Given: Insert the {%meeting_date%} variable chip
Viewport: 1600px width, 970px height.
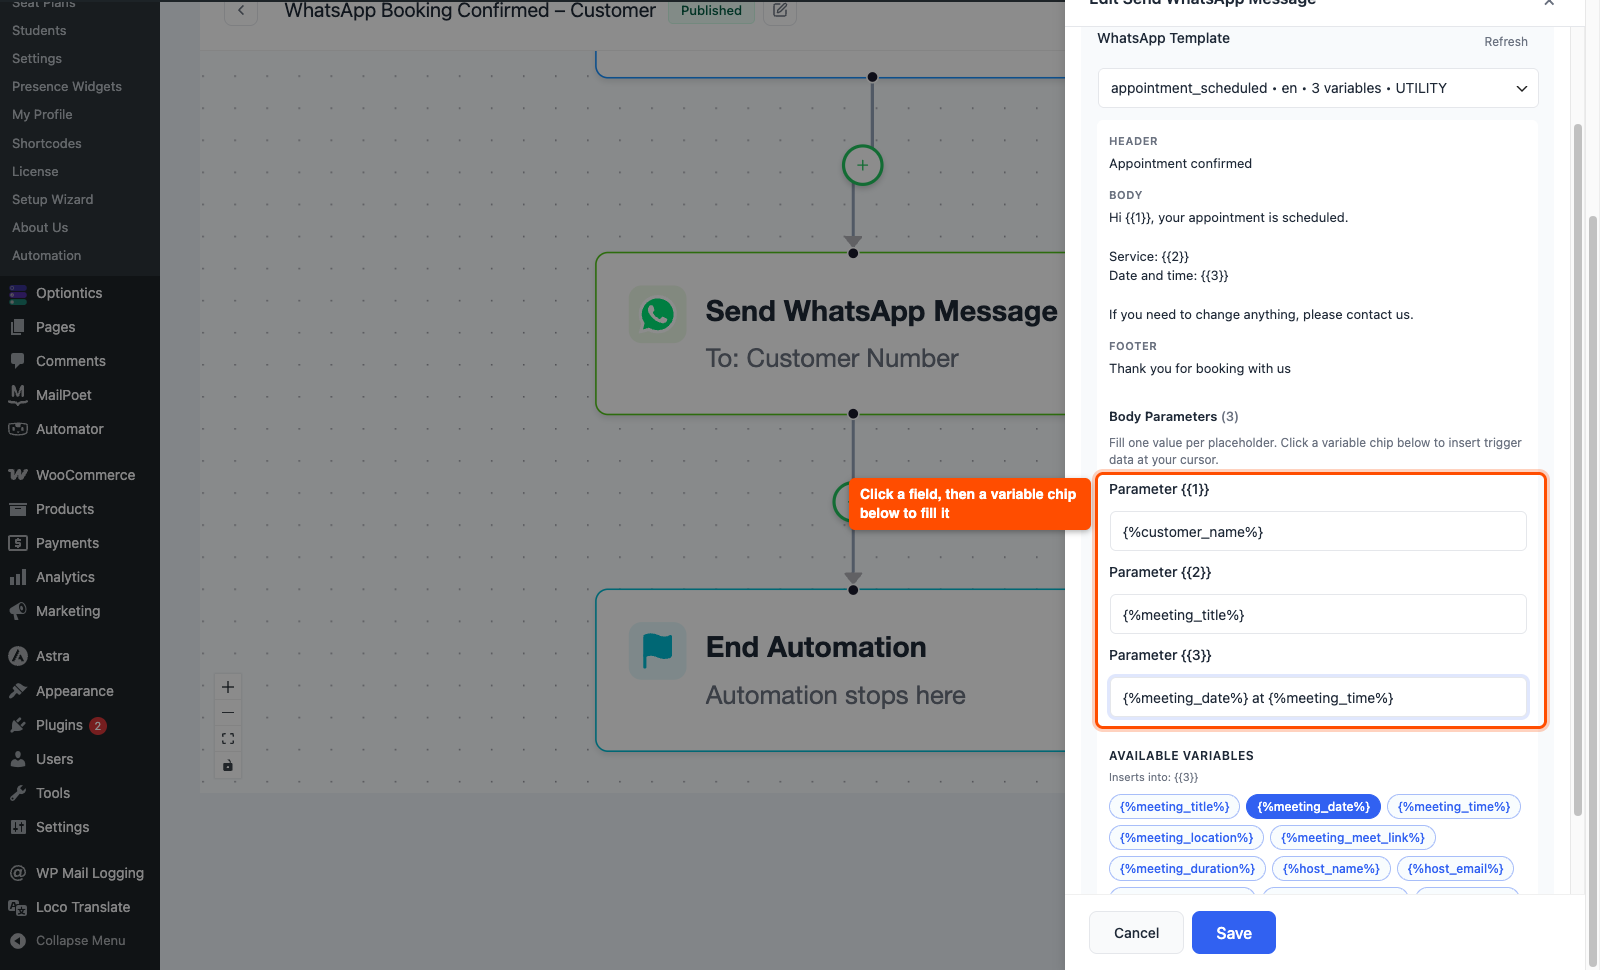Looking at the screenshot, I should point(1313,807).
